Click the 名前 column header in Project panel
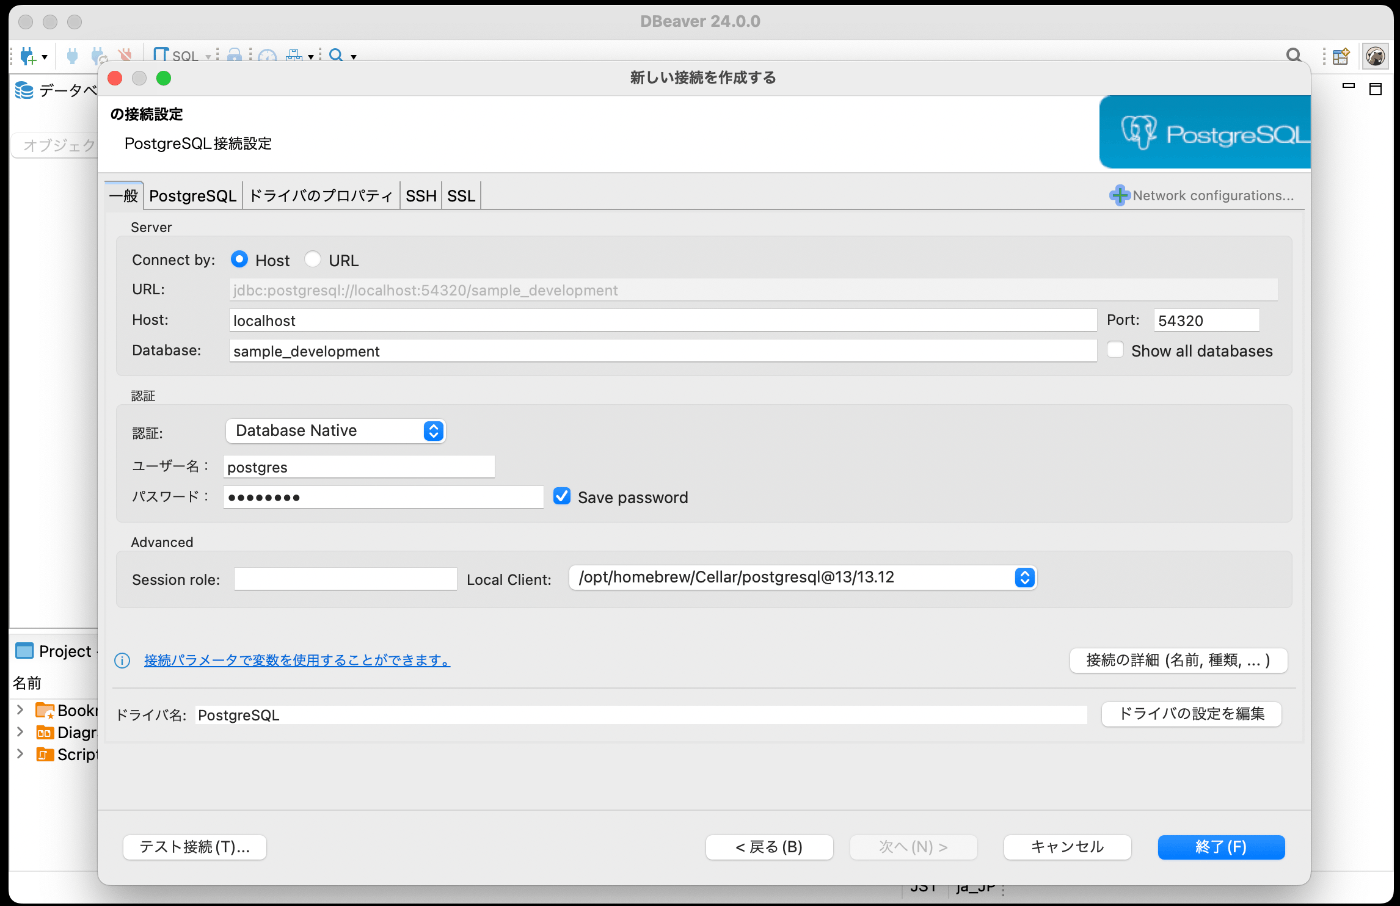Screen dimensions: 1400x906 coord(27,683)
